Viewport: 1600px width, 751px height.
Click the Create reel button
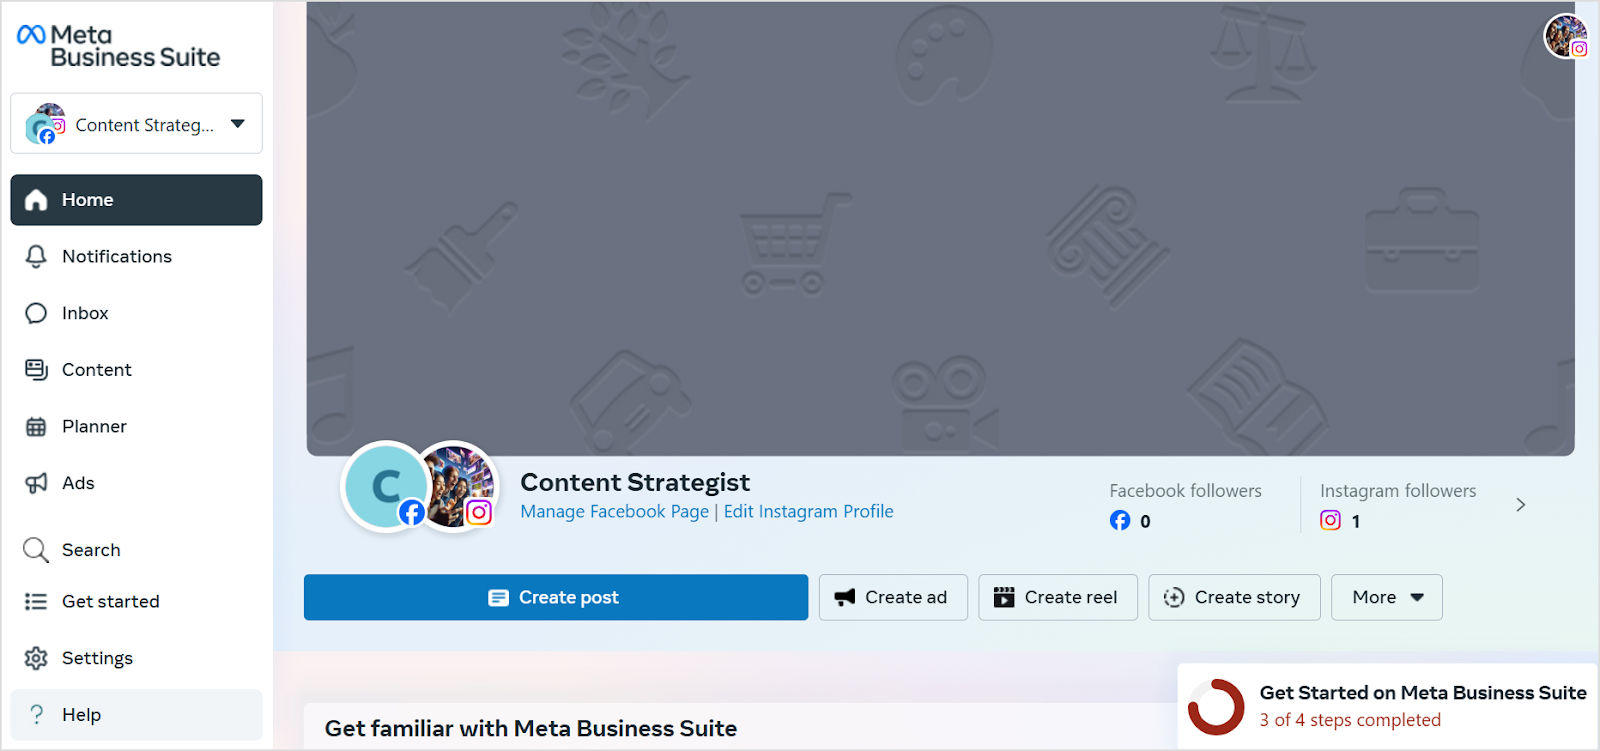coord(1058,597)
